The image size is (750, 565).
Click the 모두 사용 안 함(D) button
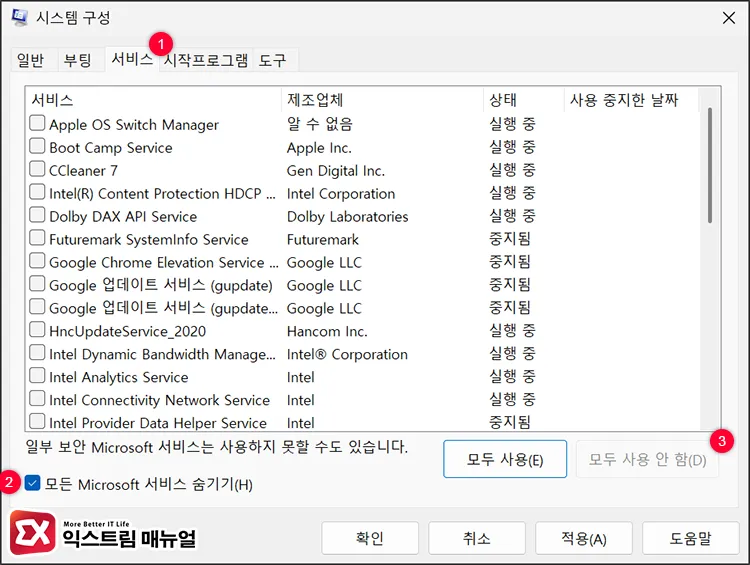click(x=647, y=459)
